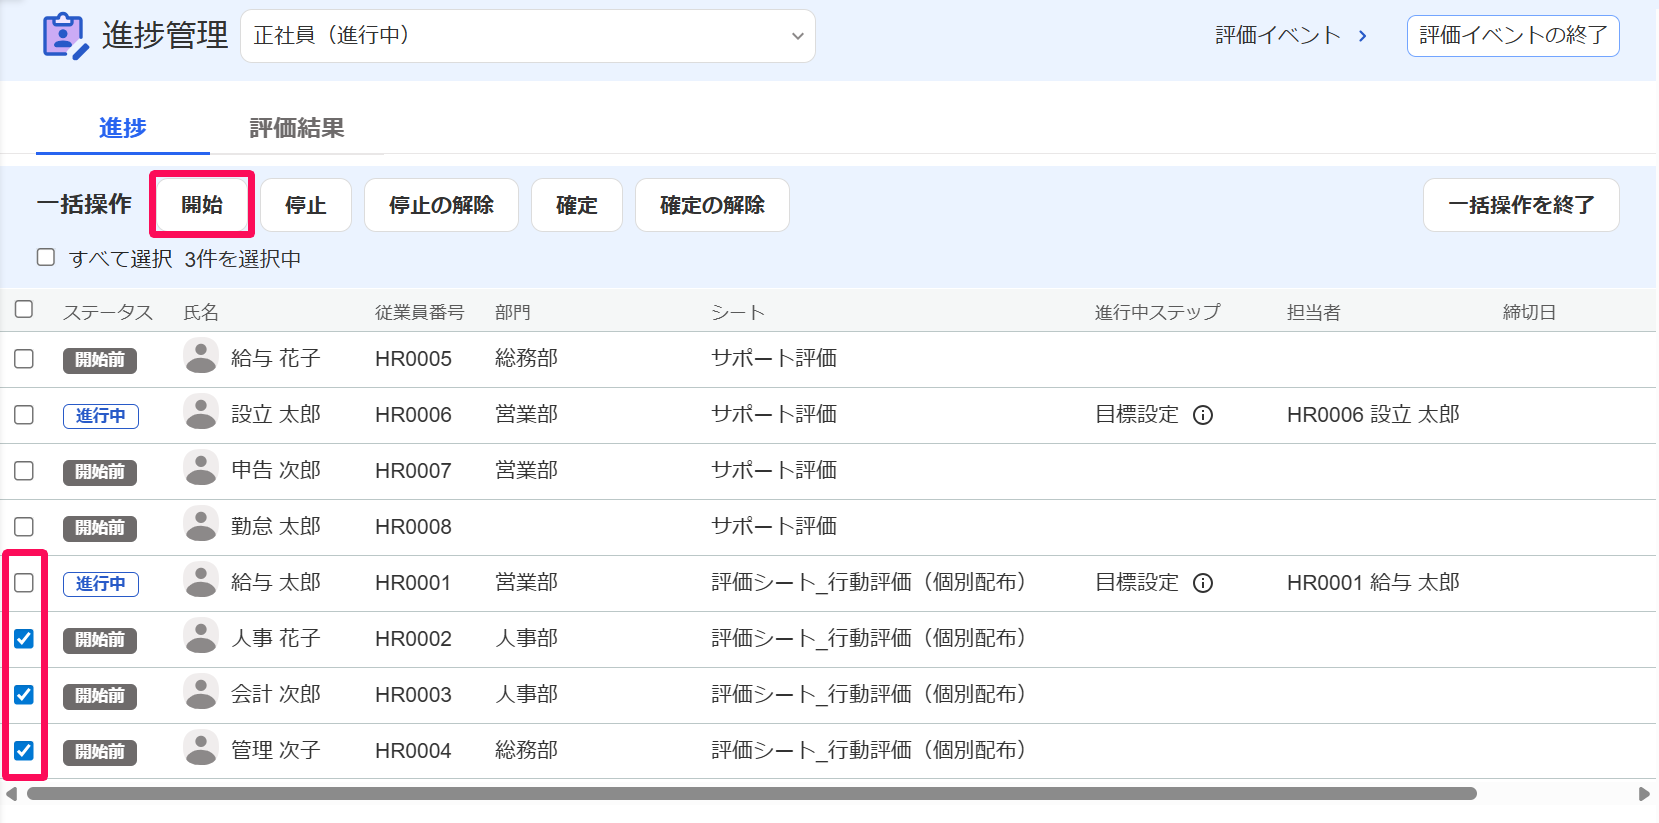
Task: Click 総務部 in 管理 次子 row
Action: coord(527,750)
